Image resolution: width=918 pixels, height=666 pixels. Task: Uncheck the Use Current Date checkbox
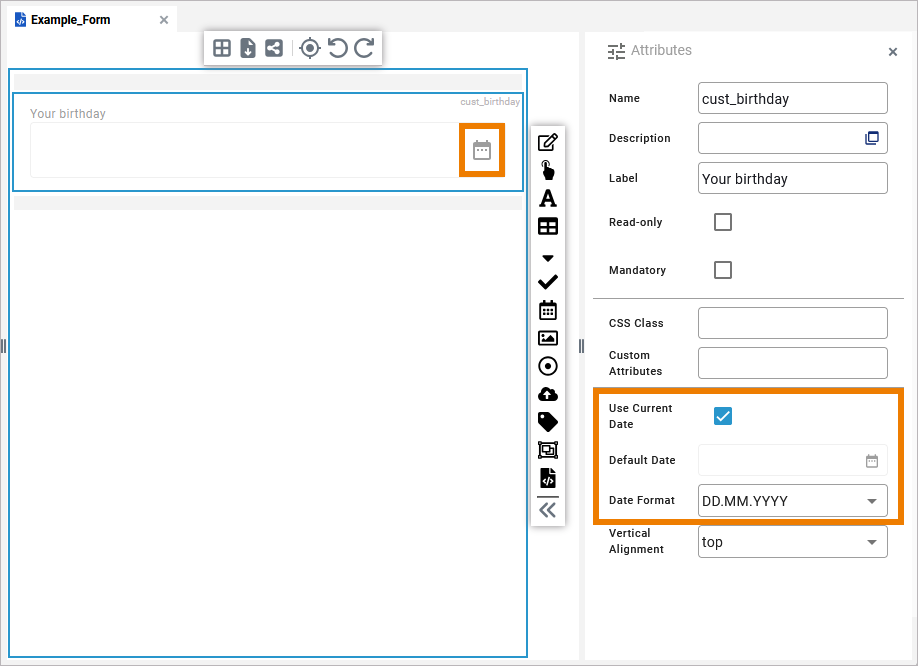723,416
